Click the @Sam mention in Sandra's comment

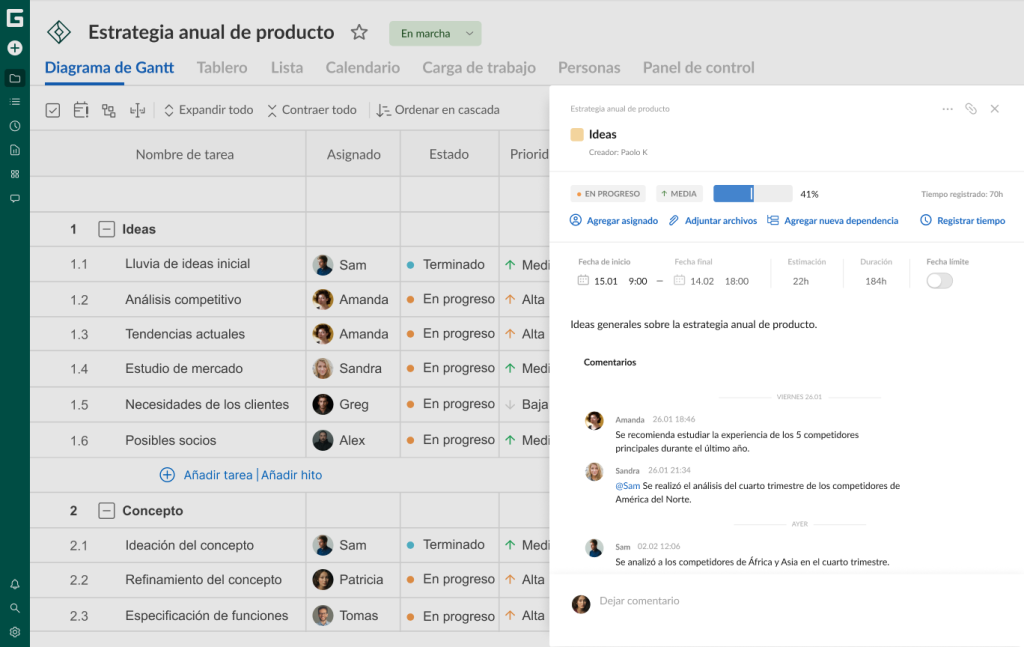point(628,486)
